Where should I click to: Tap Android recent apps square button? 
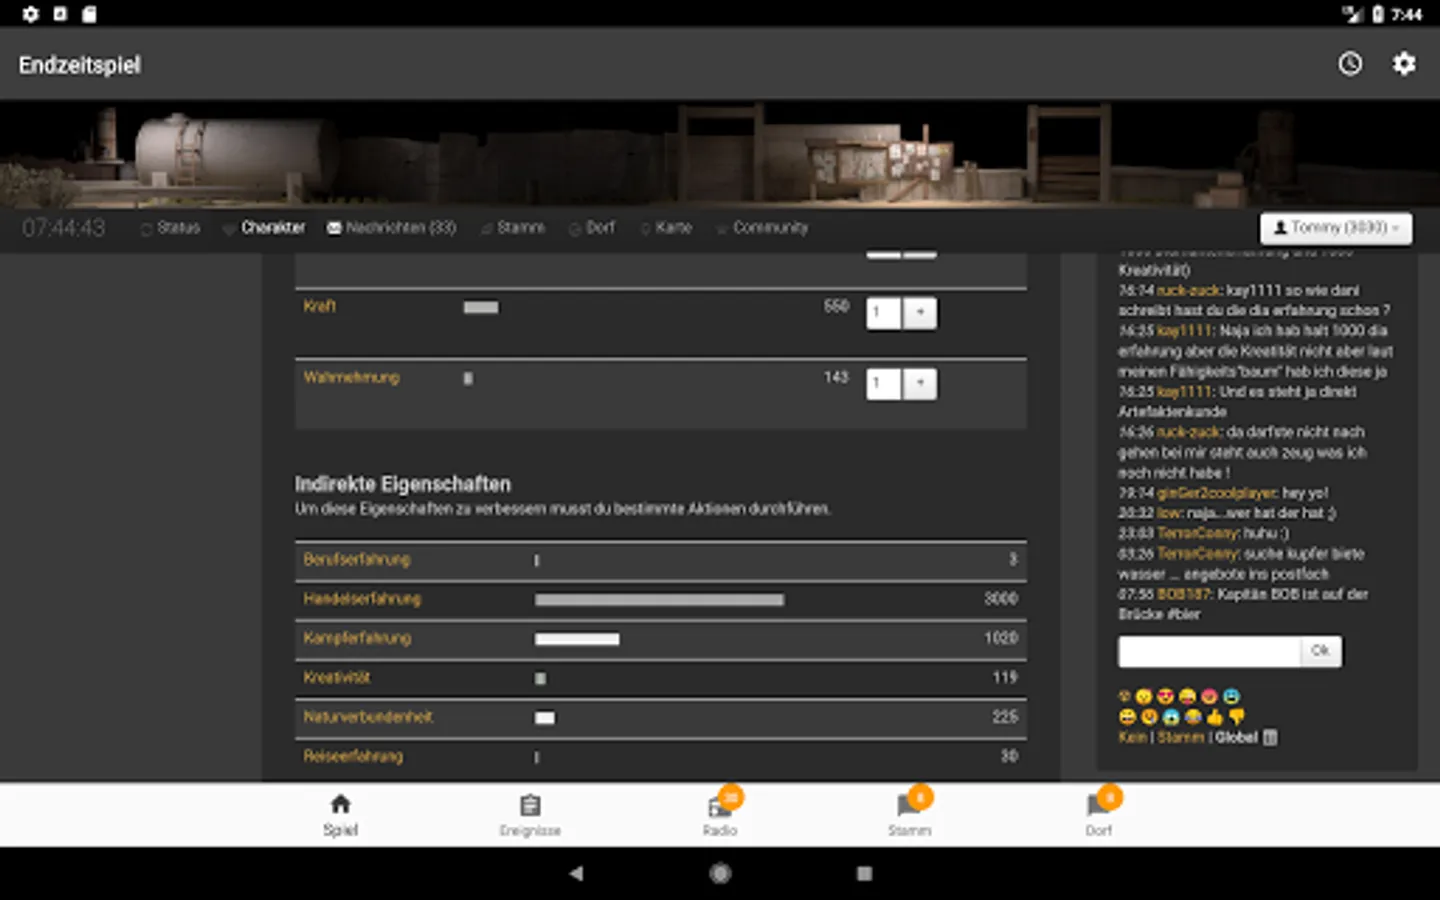[x=864, y=873]
